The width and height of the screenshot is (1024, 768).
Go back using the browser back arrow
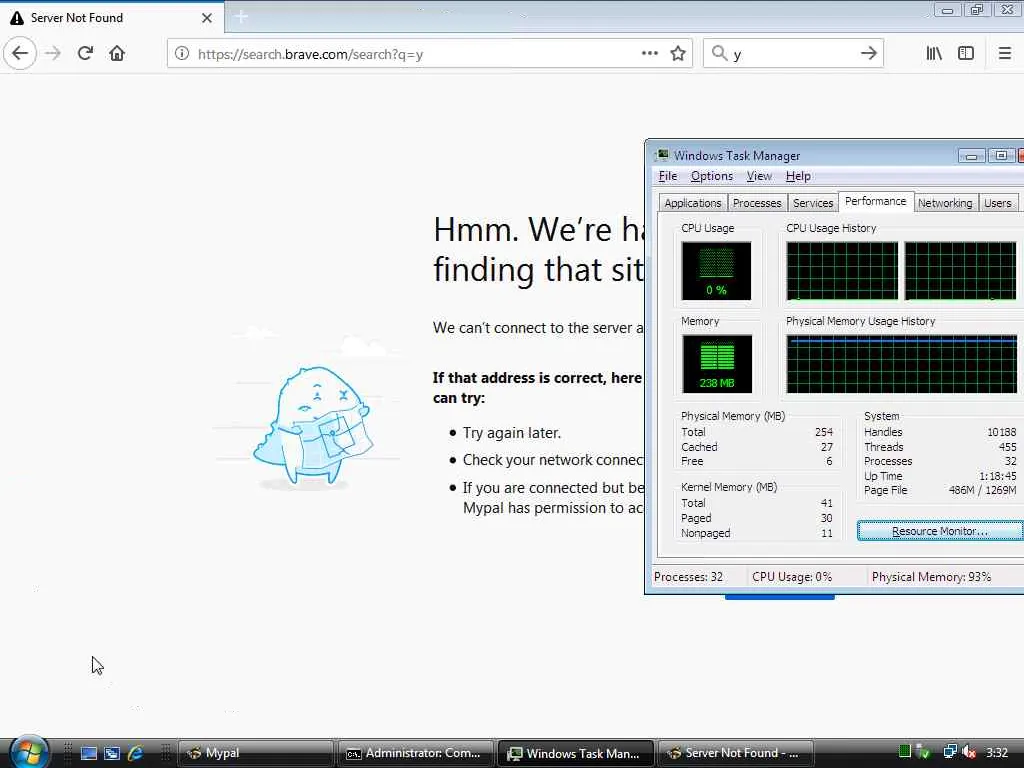tap(20, 53)
